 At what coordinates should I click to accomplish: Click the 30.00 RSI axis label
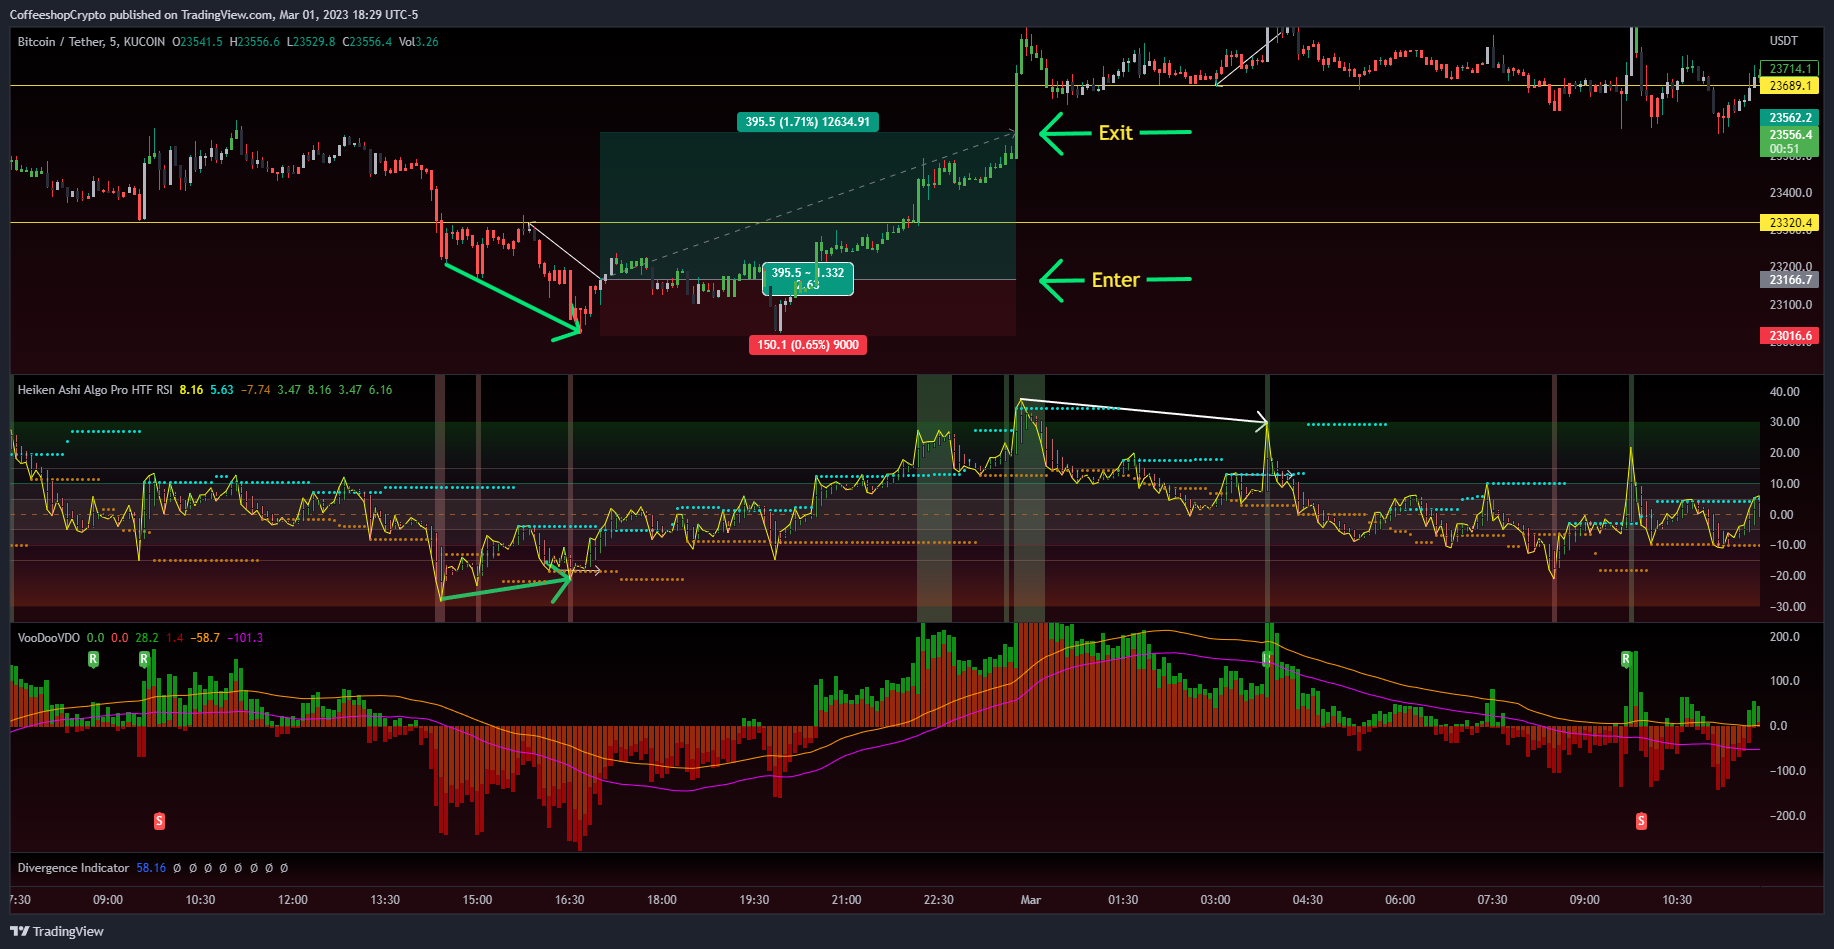tap(1785, 422)
